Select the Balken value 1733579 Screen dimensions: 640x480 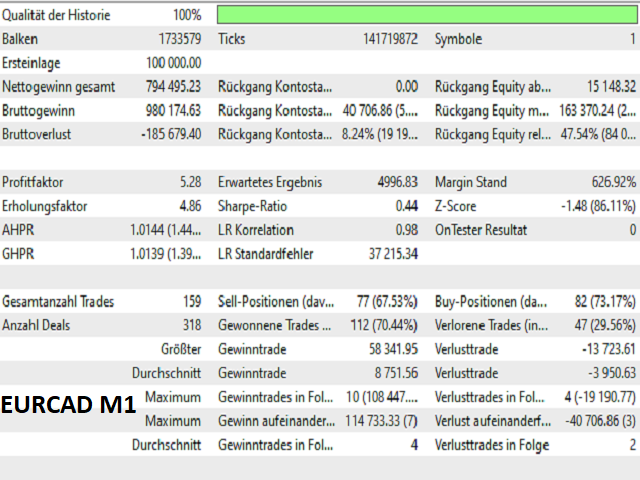(x=179, y=39)
